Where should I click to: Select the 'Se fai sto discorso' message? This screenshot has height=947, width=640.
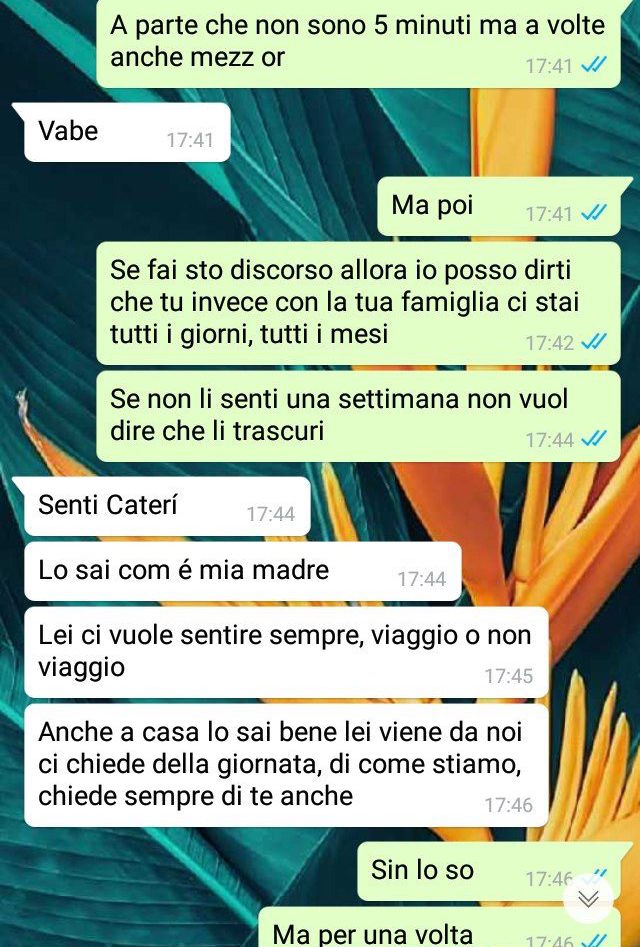[359, 303]
